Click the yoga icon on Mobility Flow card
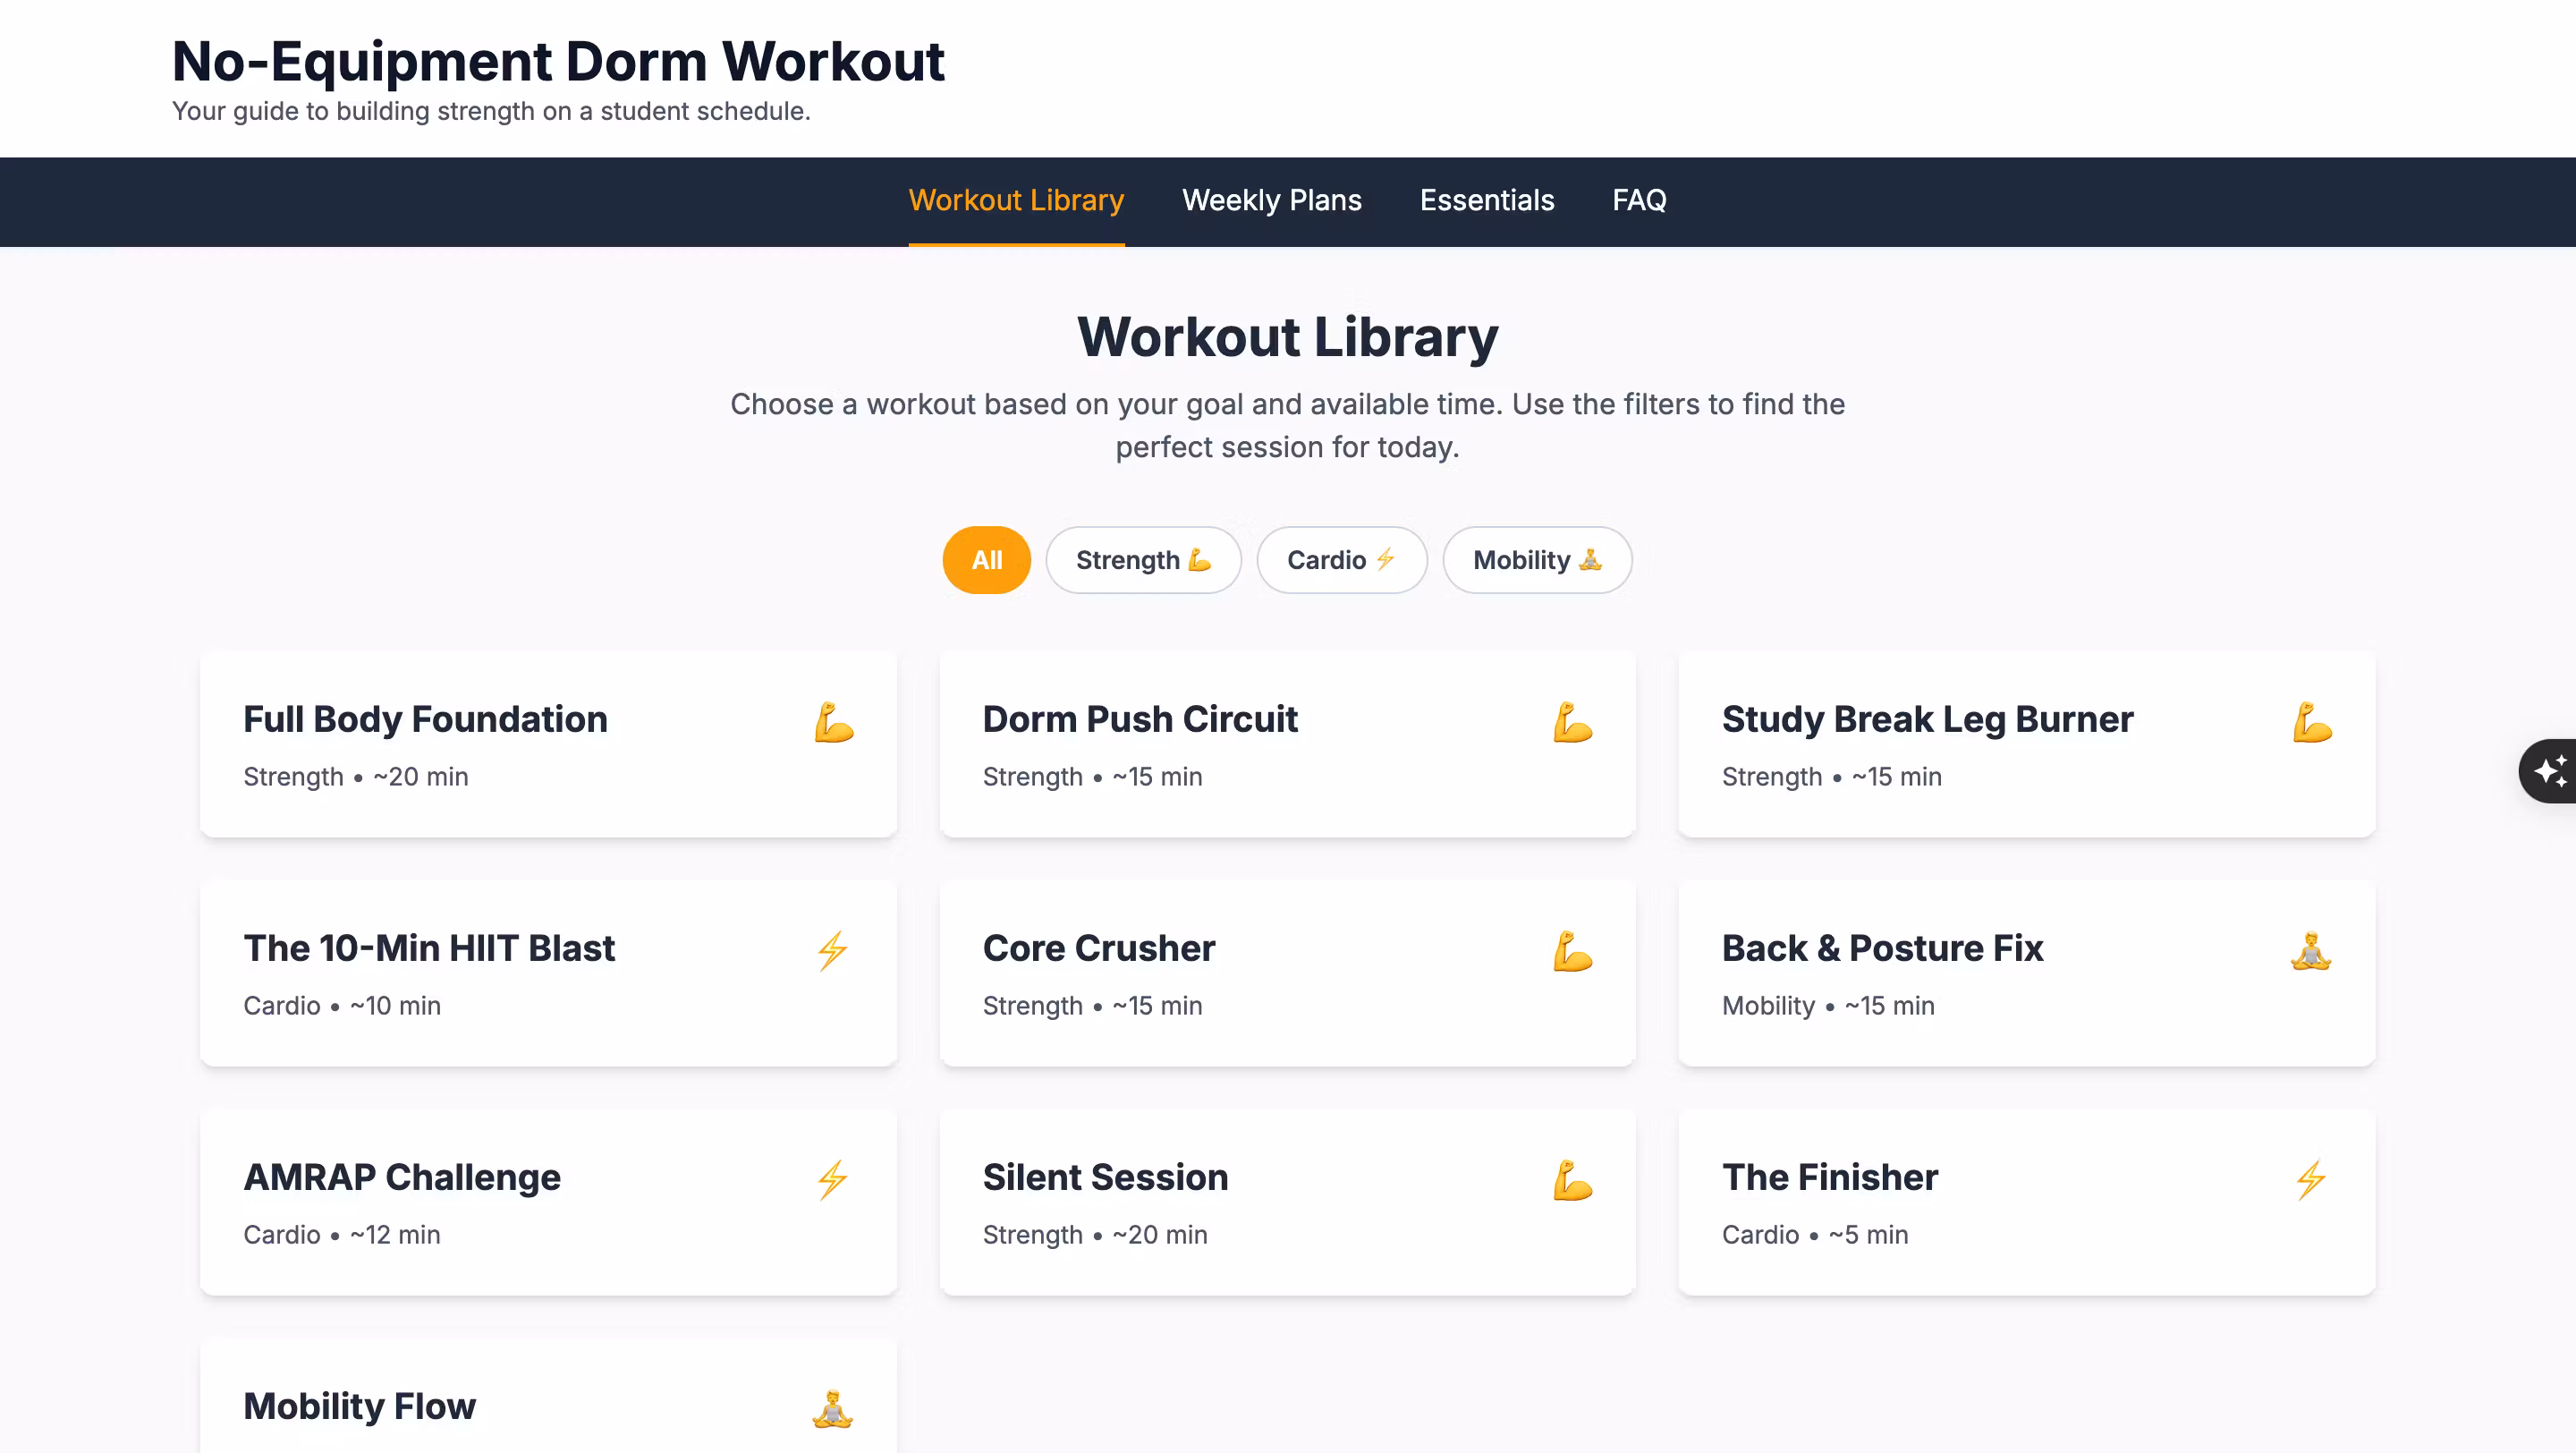Screen dimensions: 2576x1453 tap(832, 1409)
